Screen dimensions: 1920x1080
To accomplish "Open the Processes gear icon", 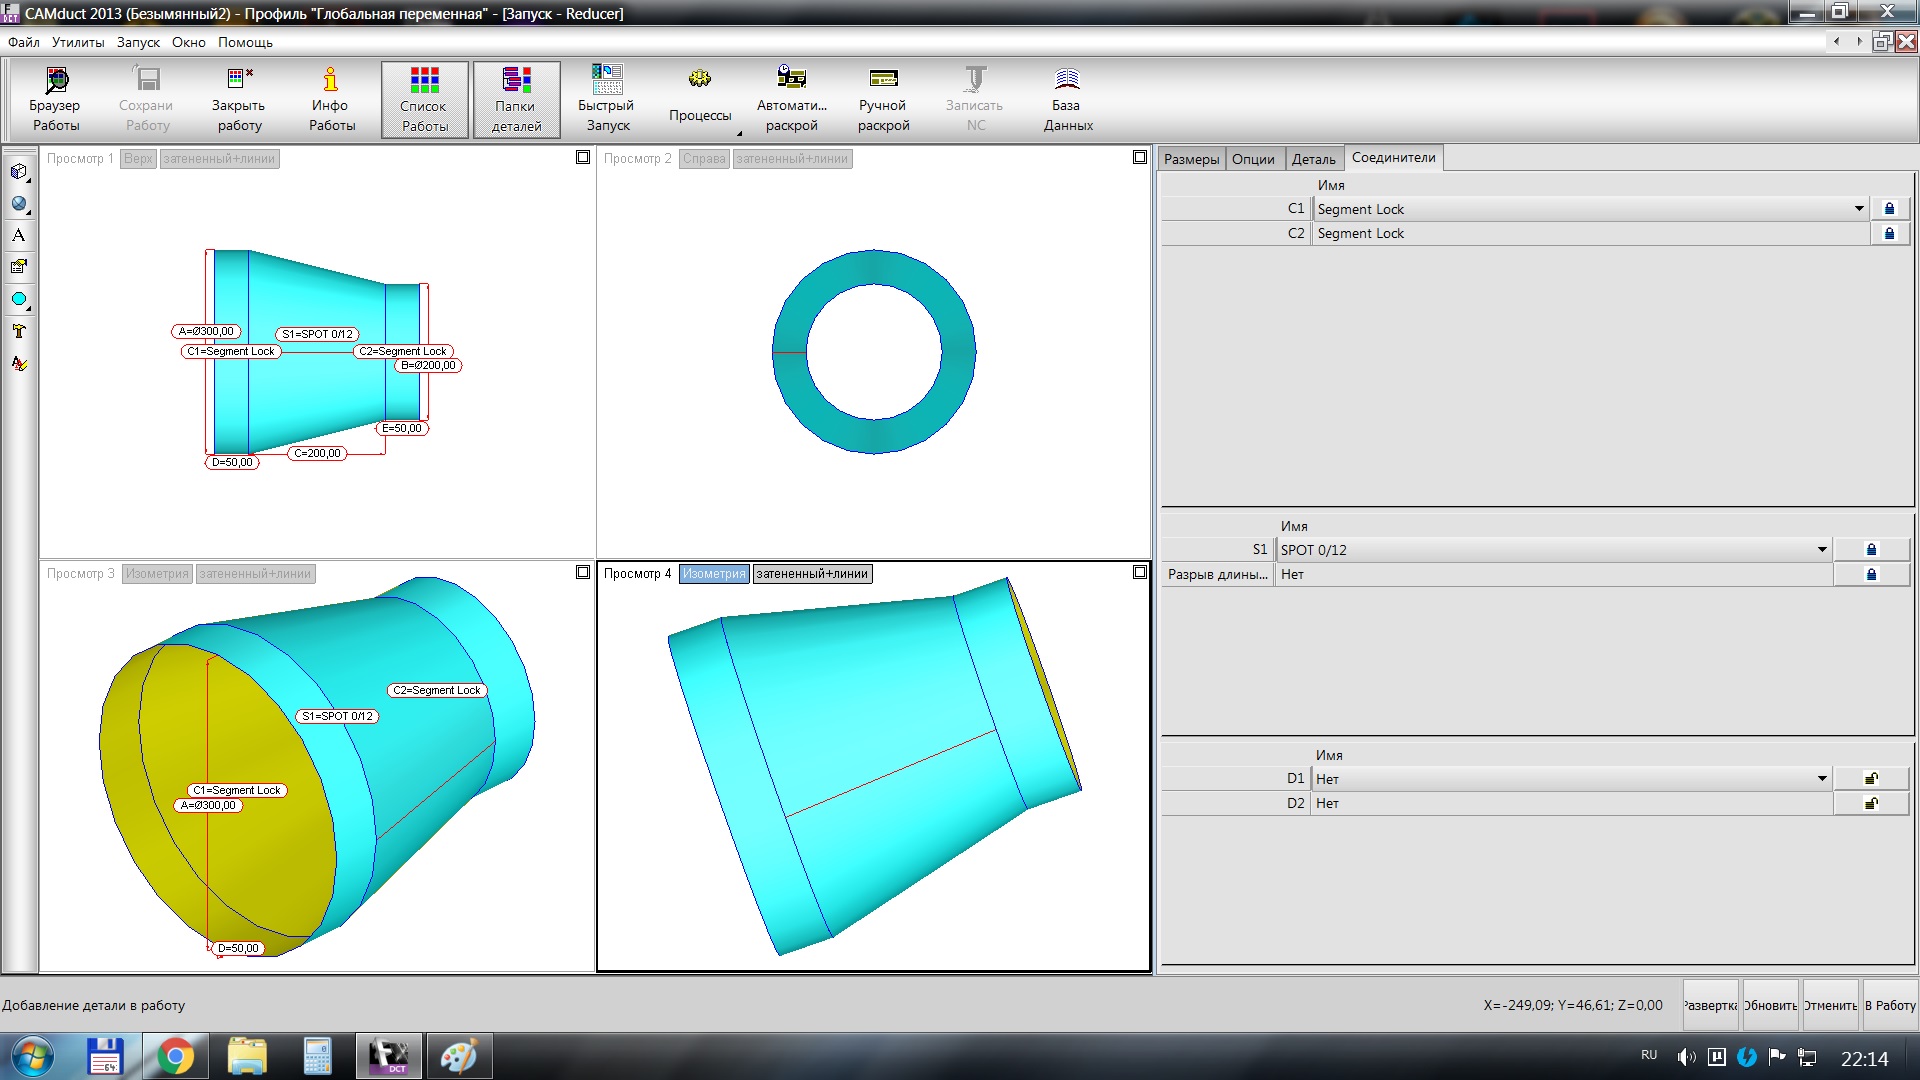I will (699, 80).
